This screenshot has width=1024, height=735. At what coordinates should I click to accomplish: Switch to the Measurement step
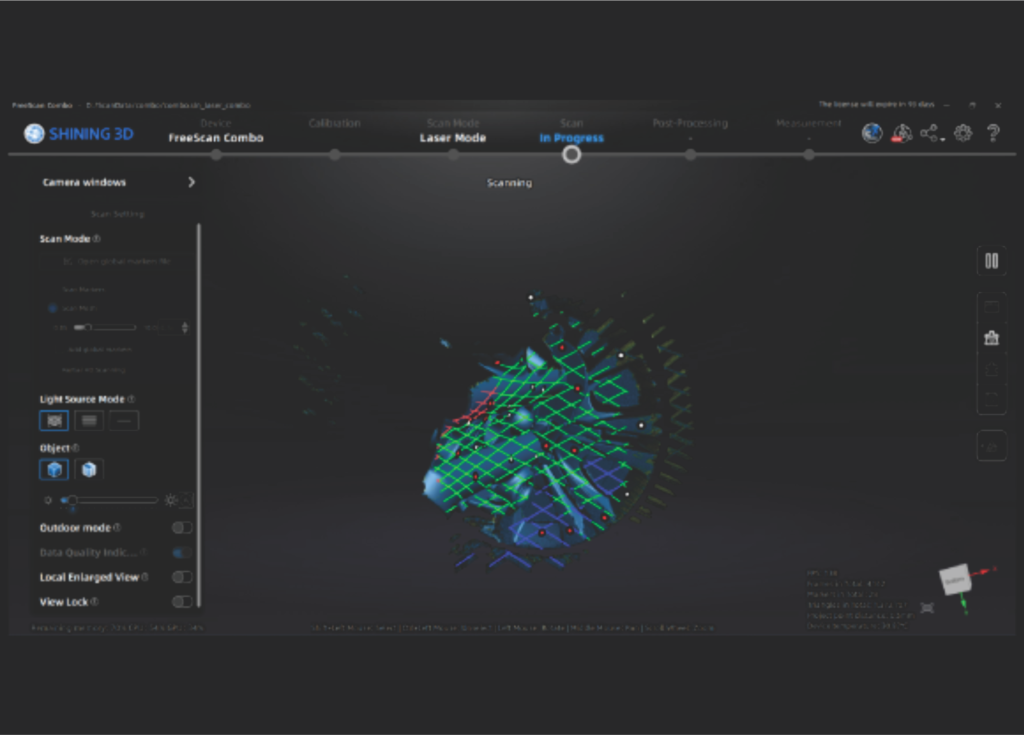click(808, 154)
